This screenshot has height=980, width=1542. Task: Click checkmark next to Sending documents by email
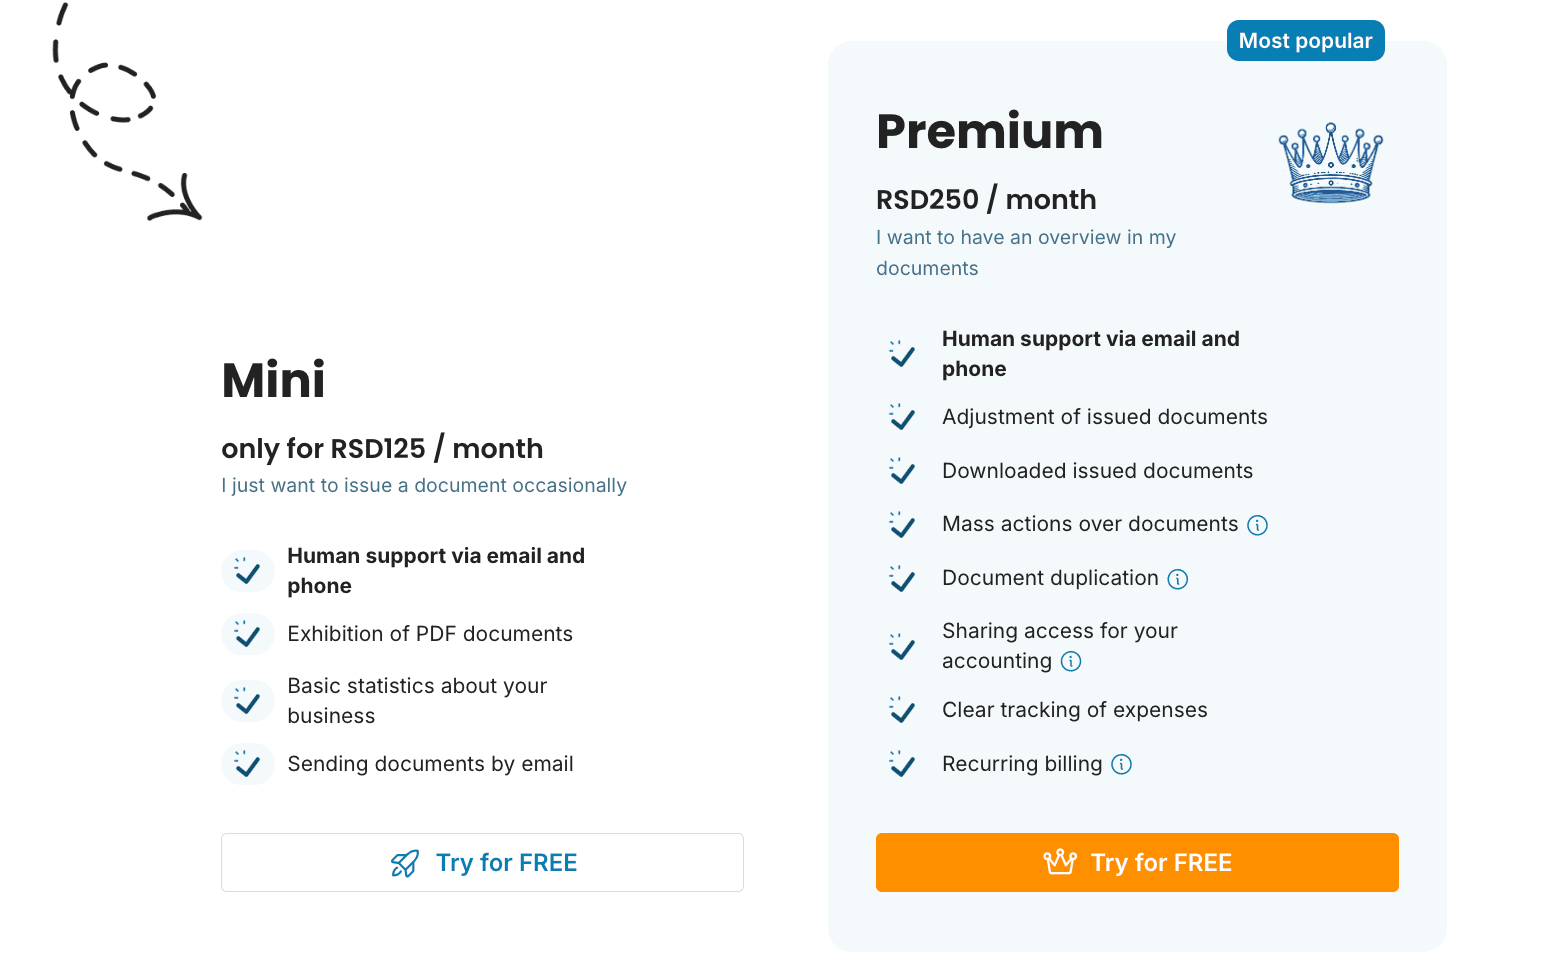247,764
